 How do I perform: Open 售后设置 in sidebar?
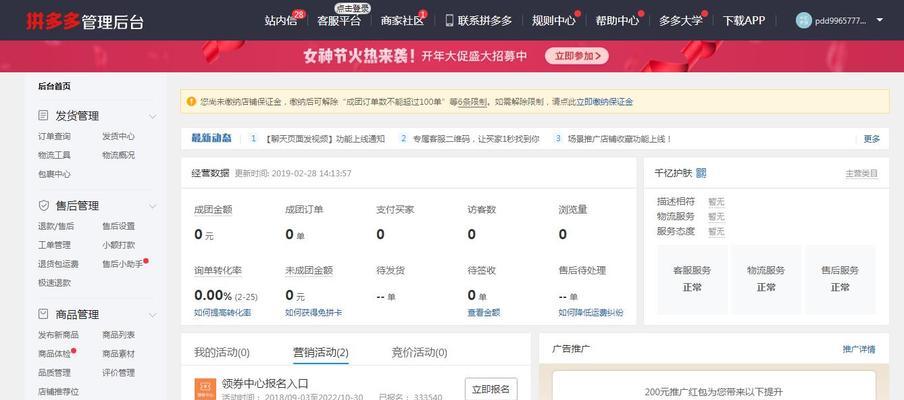[119, 227]
